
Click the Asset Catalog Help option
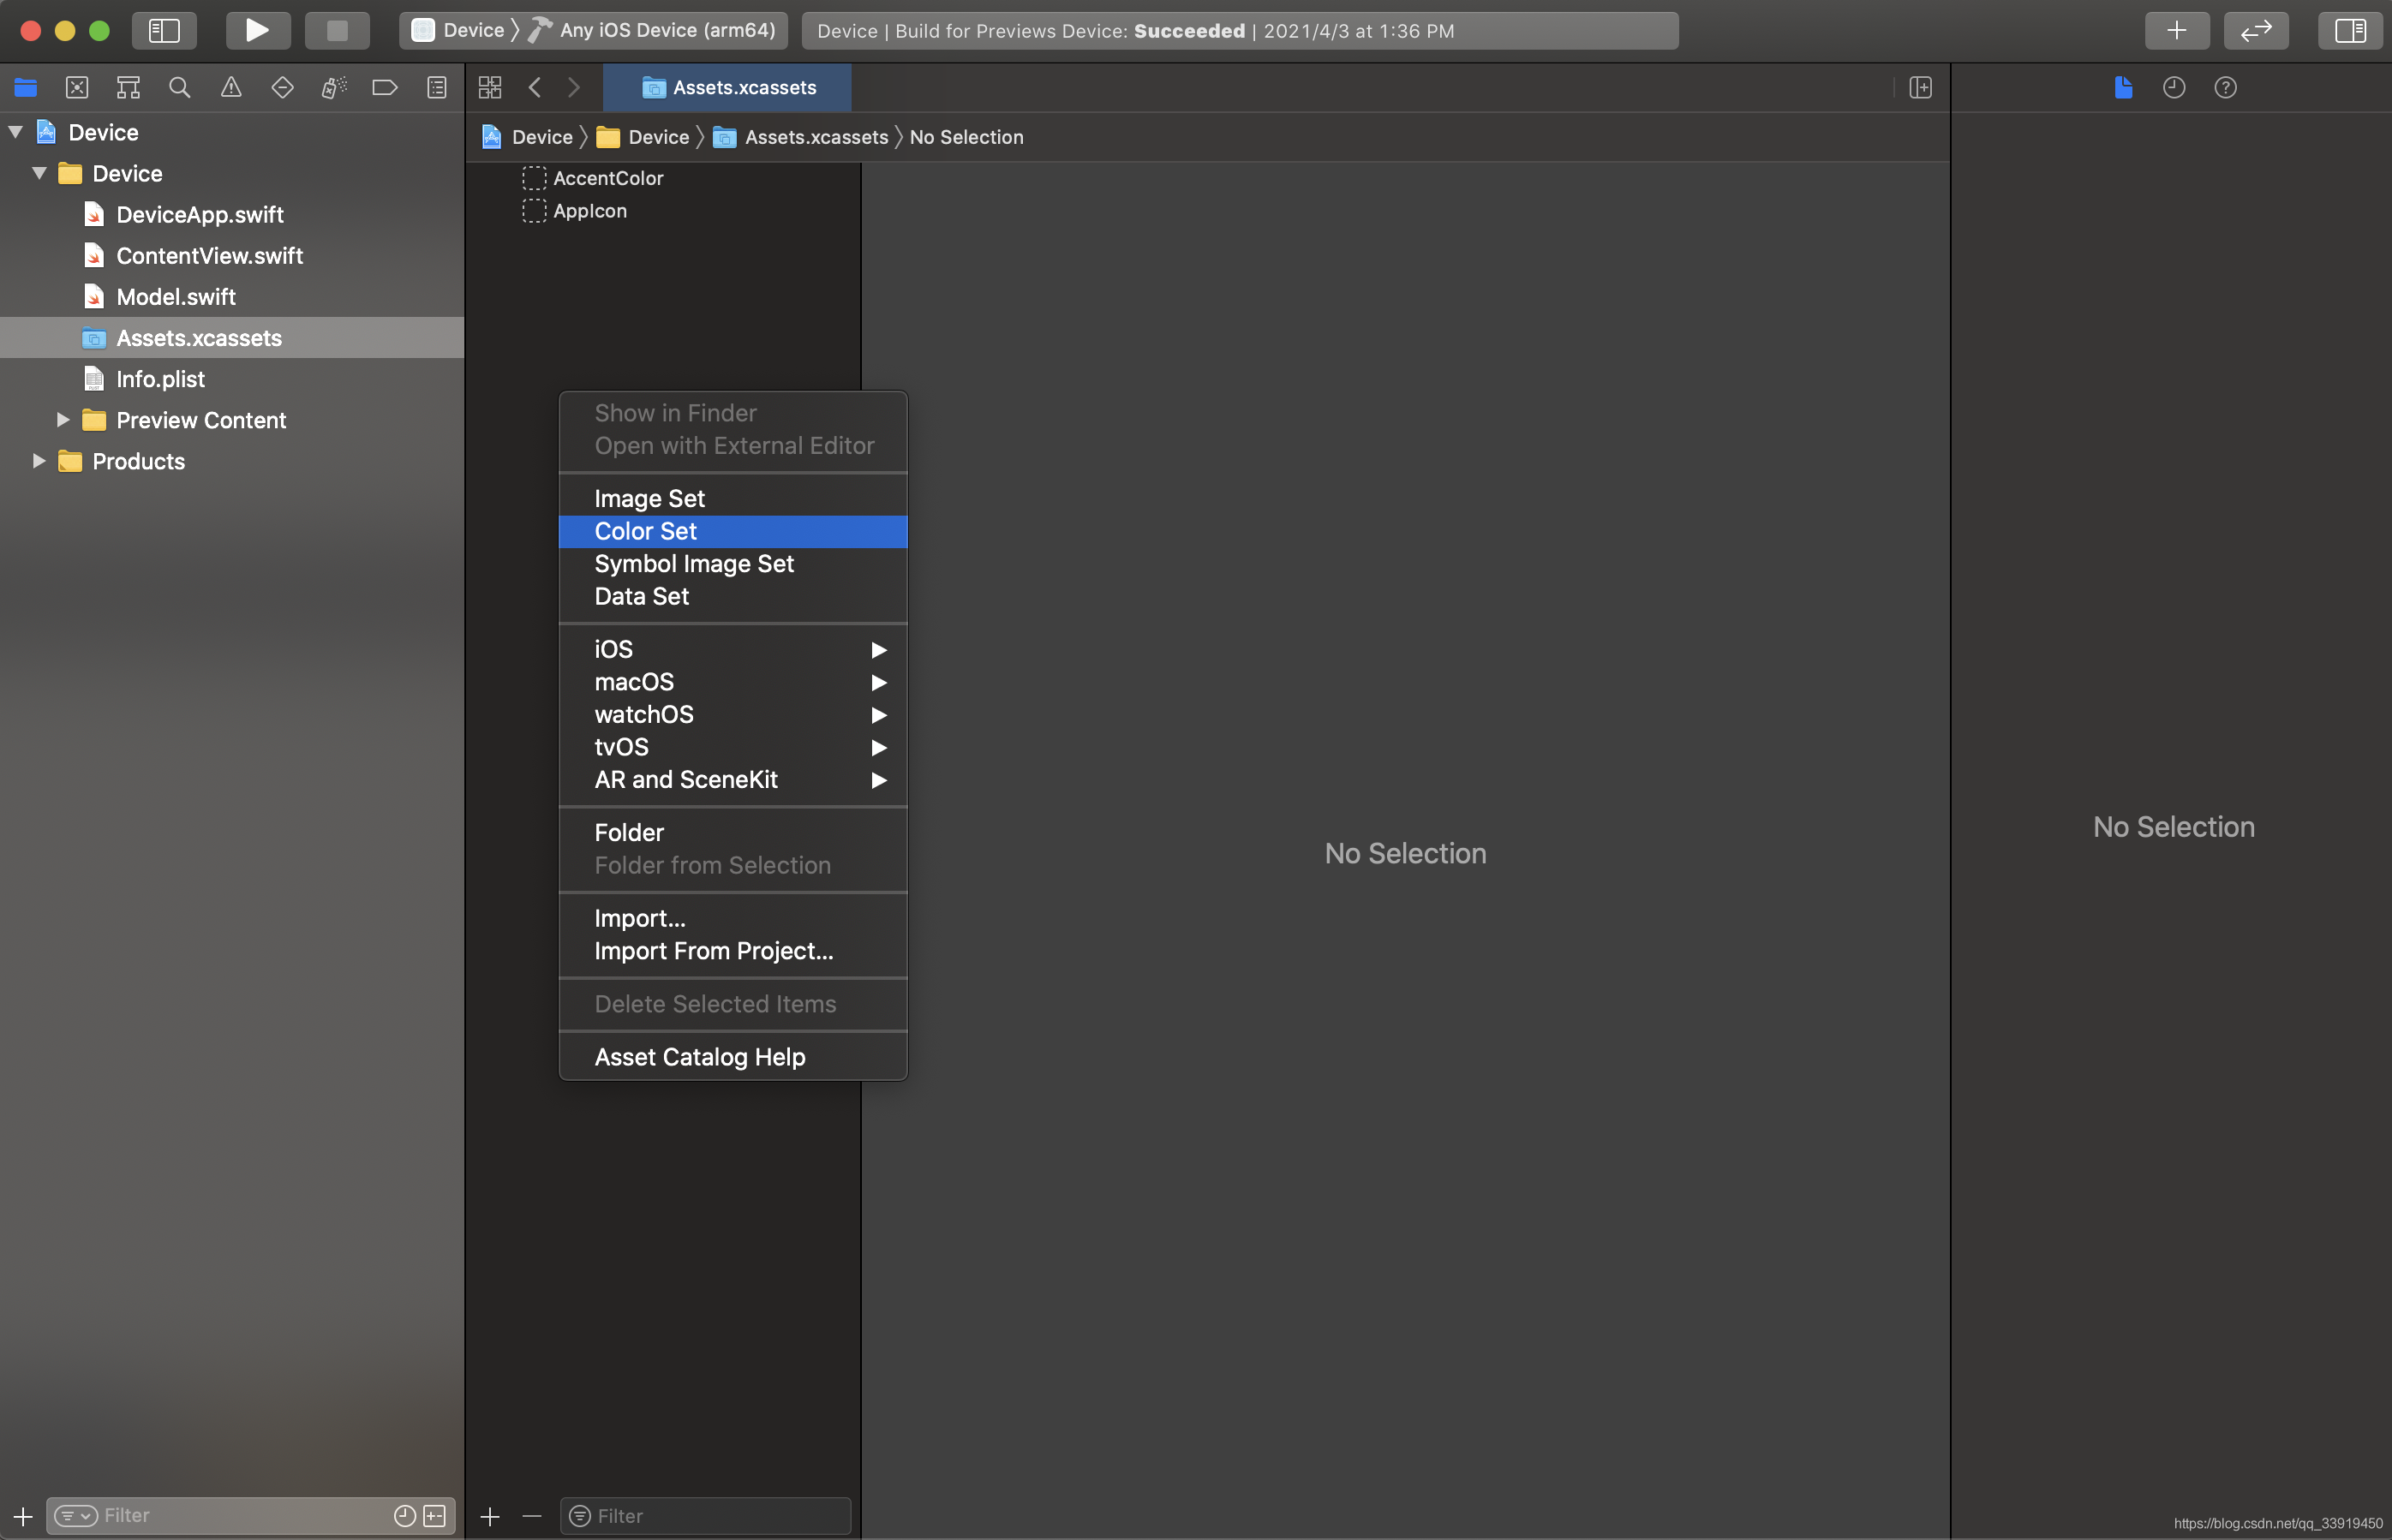699,1056
